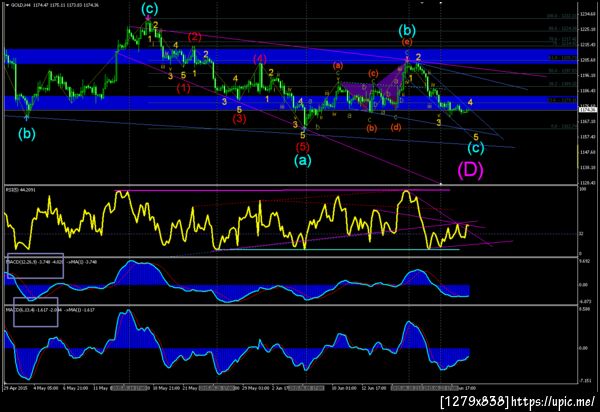Click the upper MACD indicator label
Viewport: 600px width, 412px height.
coord(51,262)
